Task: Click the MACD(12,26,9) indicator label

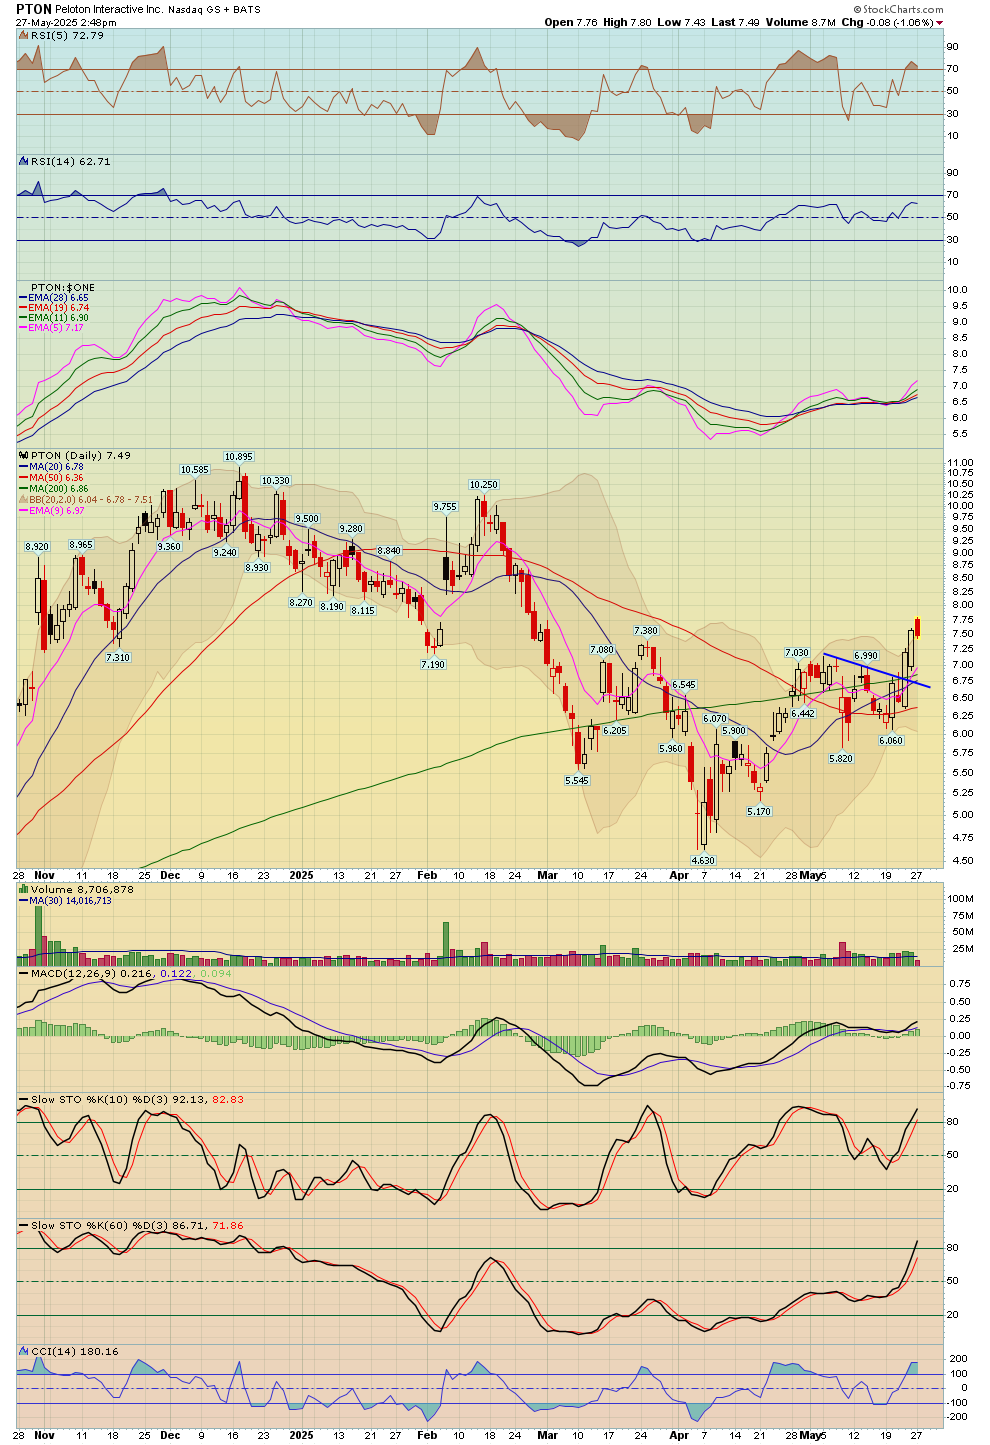Action: (x=74, y=973)
